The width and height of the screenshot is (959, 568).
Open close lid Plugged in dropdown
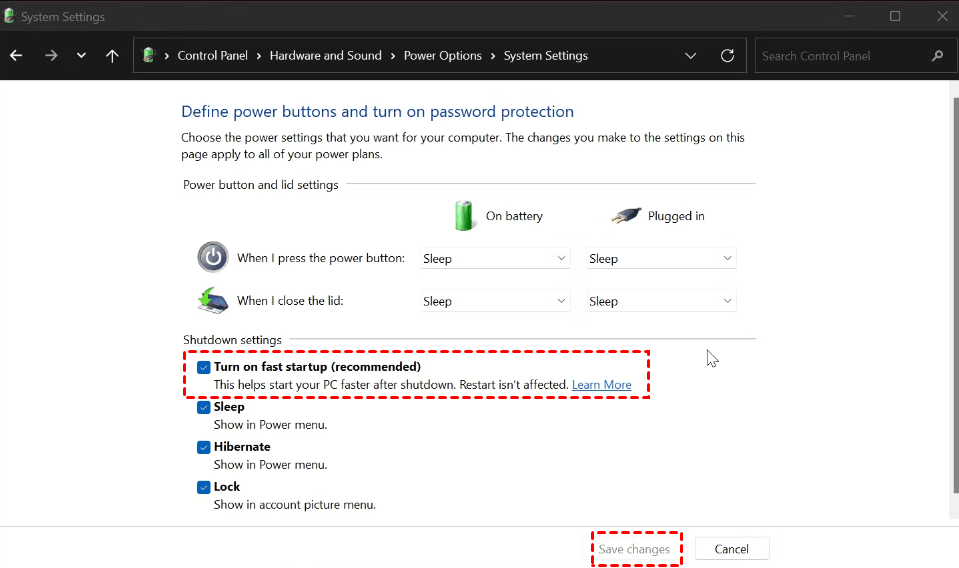point(661,301)
